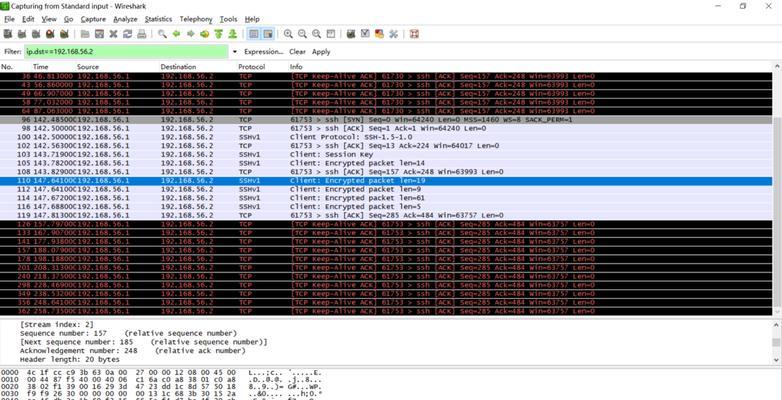Select Keep-Alive ACK packet 362
Screen dimensions: 782x400
coord(386,311)
